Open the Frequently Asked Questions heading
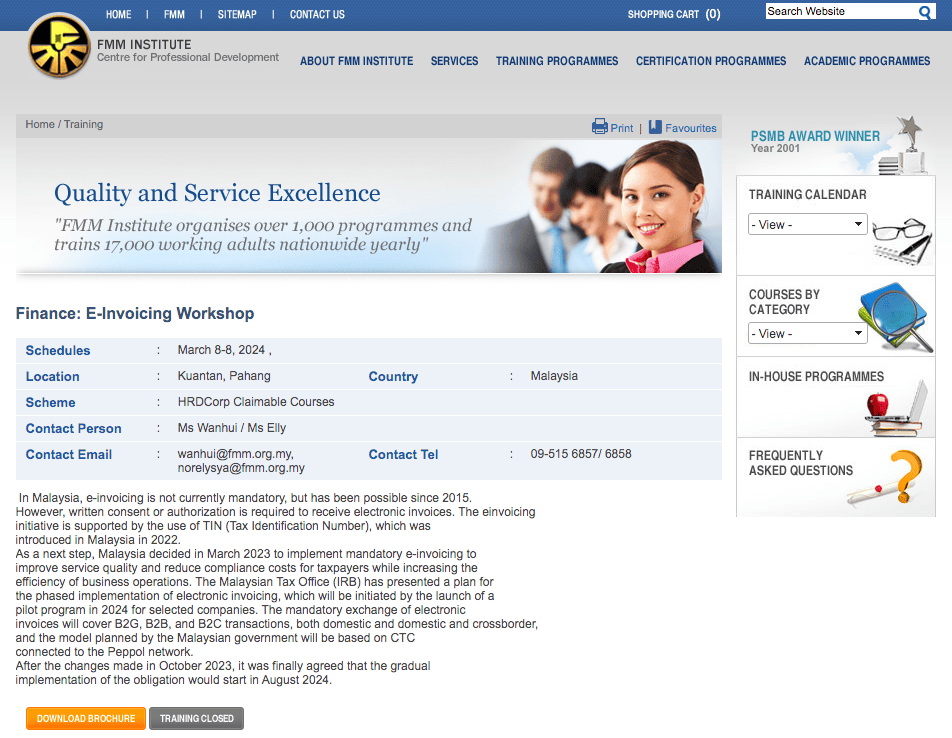Screen dimensions: 952x738 pyautogui.click(x=801, y=463)
